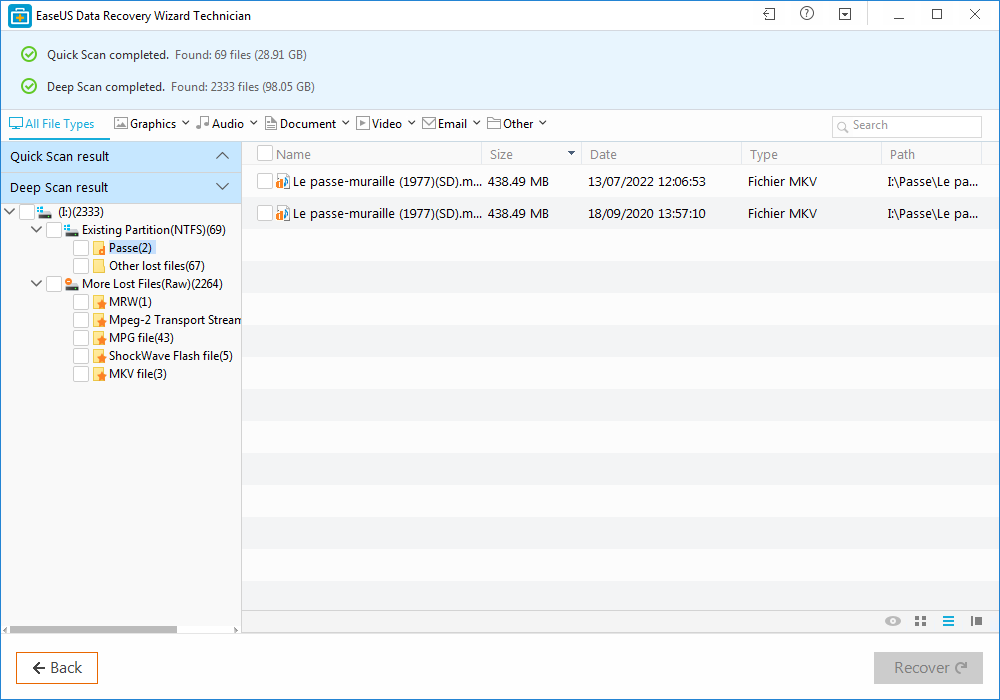Open the title bar dropdown menu icon
The height and width of the screenshot is (700, 1000).
[x=845, y=14]
